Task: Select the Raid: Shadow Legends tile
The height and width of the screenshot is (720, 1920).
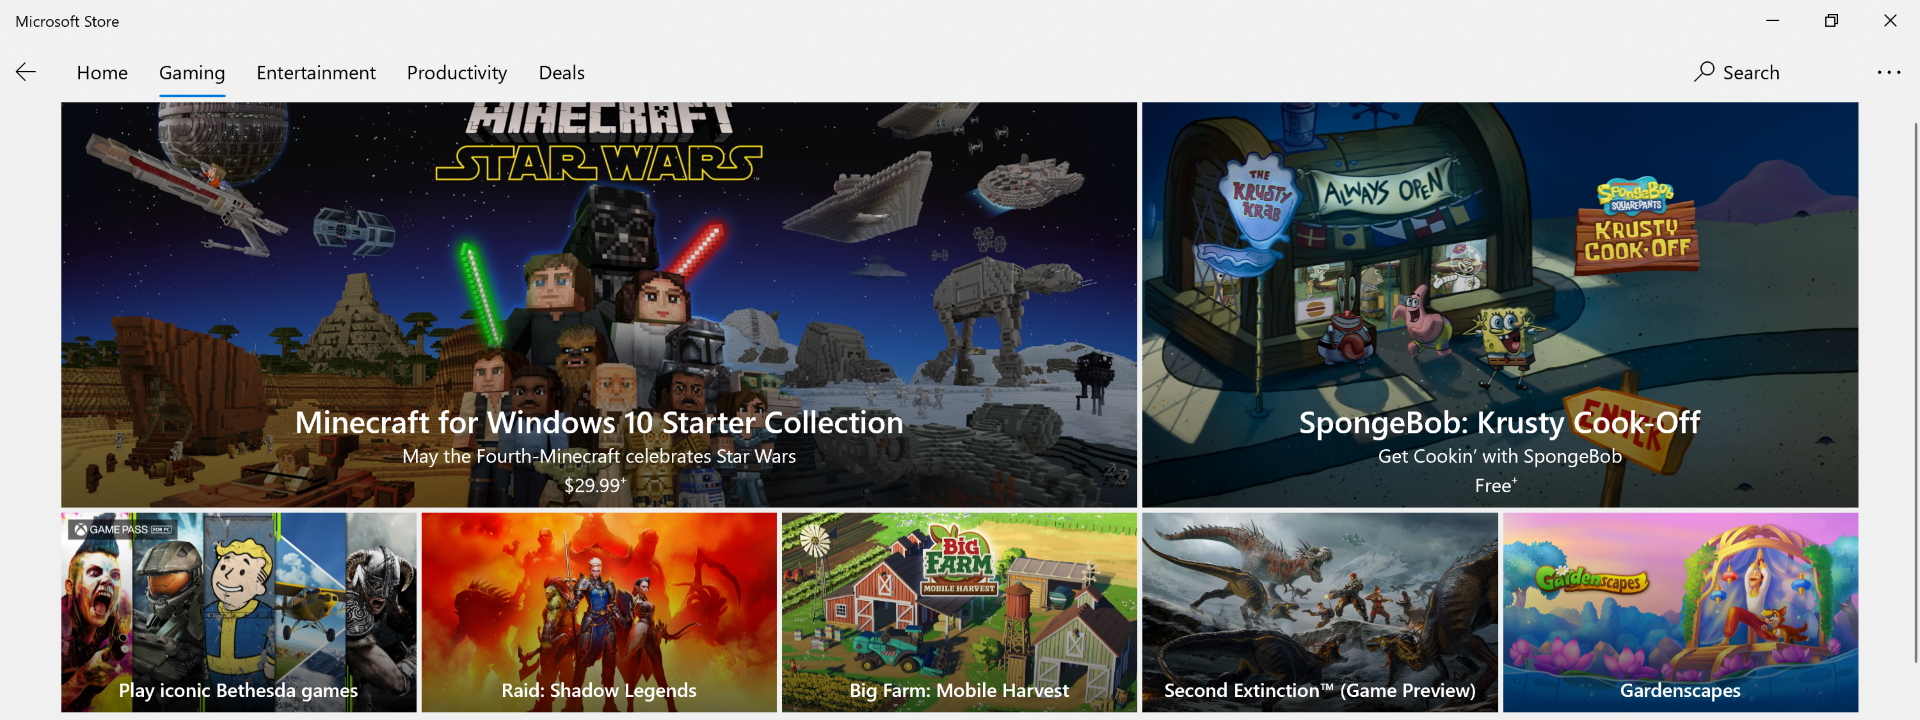Action: tap(599, 612)
